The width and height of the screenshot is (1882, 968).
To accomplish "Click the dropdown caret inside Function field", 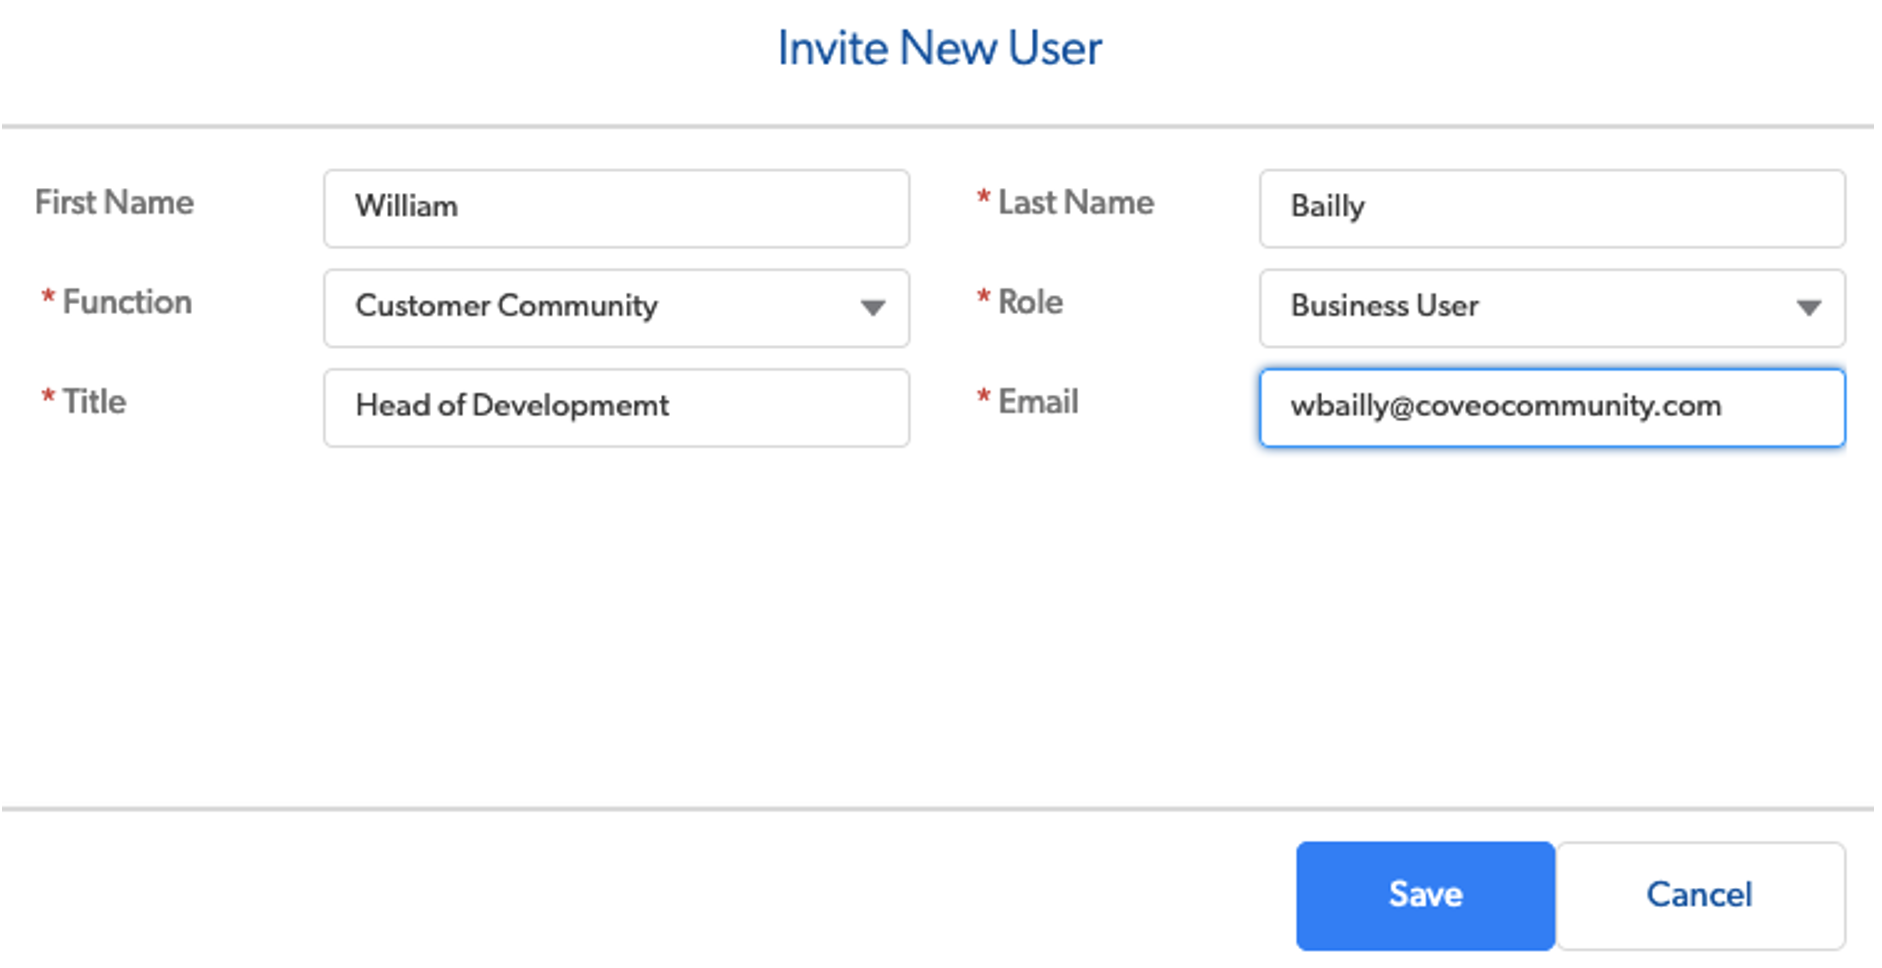I will click(875, 308).
